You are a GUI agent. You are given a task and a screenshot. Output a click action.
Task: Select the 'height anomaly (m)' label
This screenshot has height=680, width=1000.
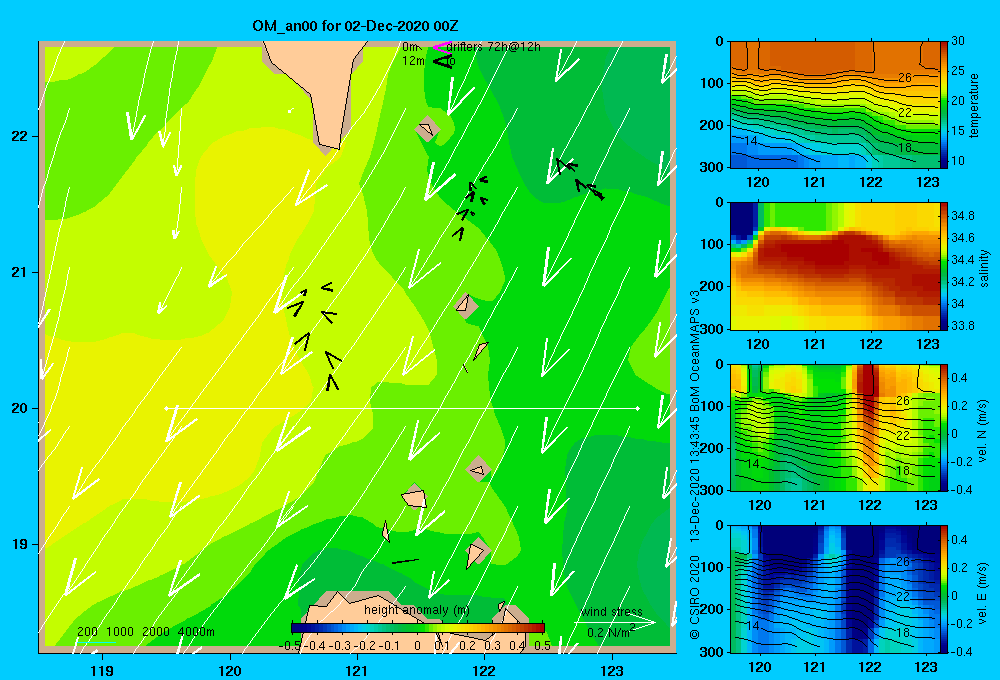pyautogui.click(x=417, y=610)
